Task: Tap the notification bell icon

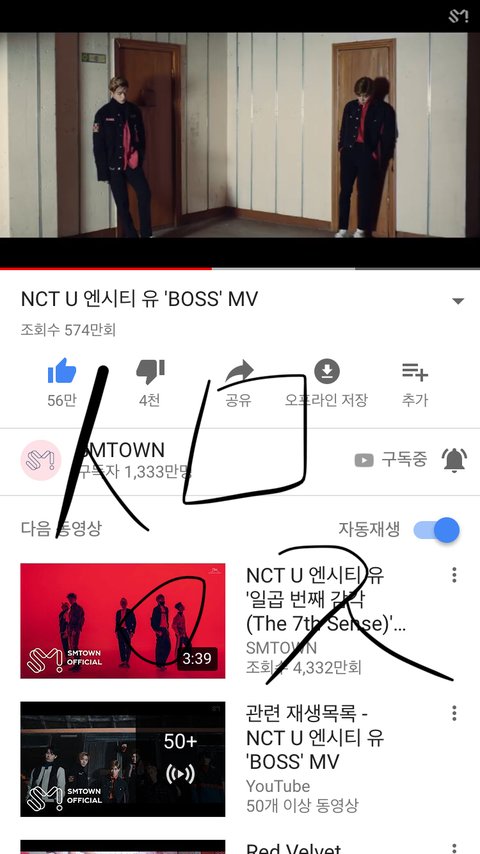Action: click(x=453, y=460)
